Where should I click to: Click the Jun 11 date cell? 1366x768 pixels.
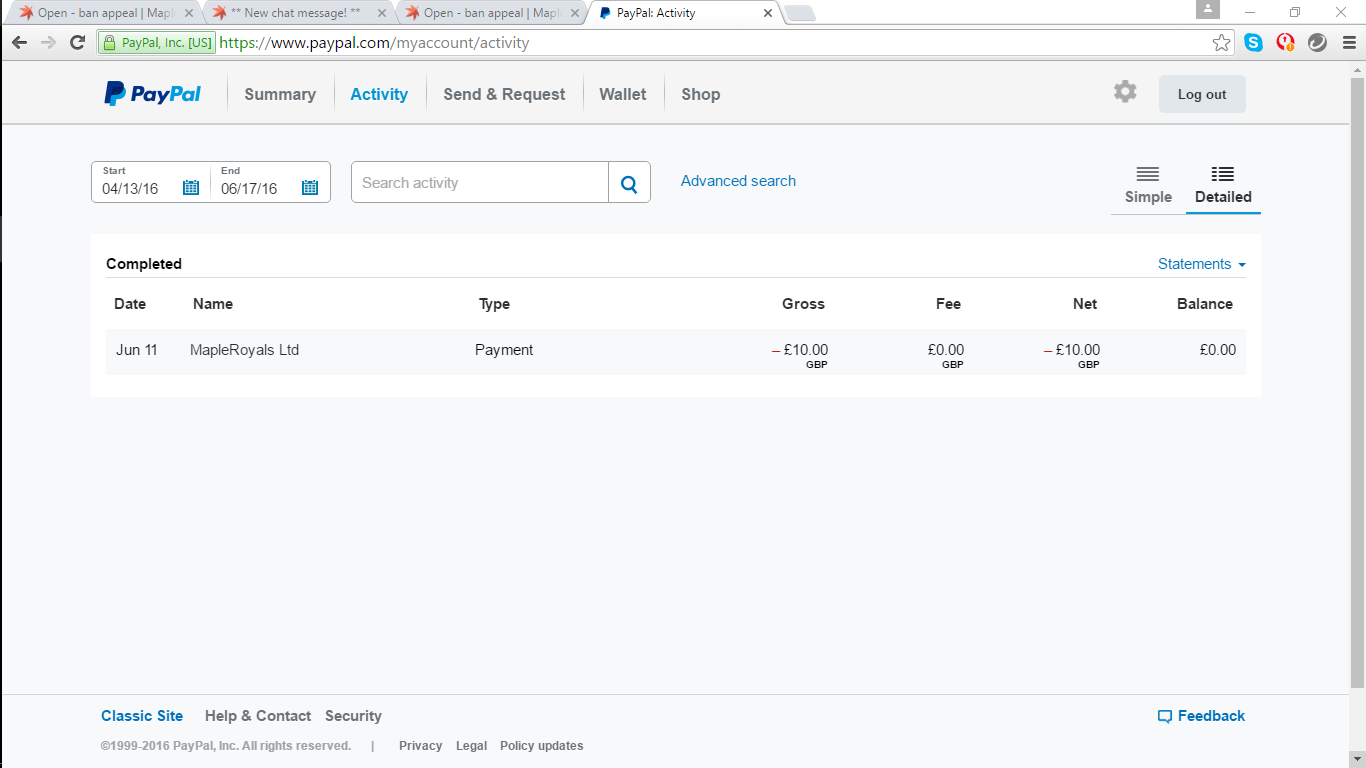(x=137, y=350)
